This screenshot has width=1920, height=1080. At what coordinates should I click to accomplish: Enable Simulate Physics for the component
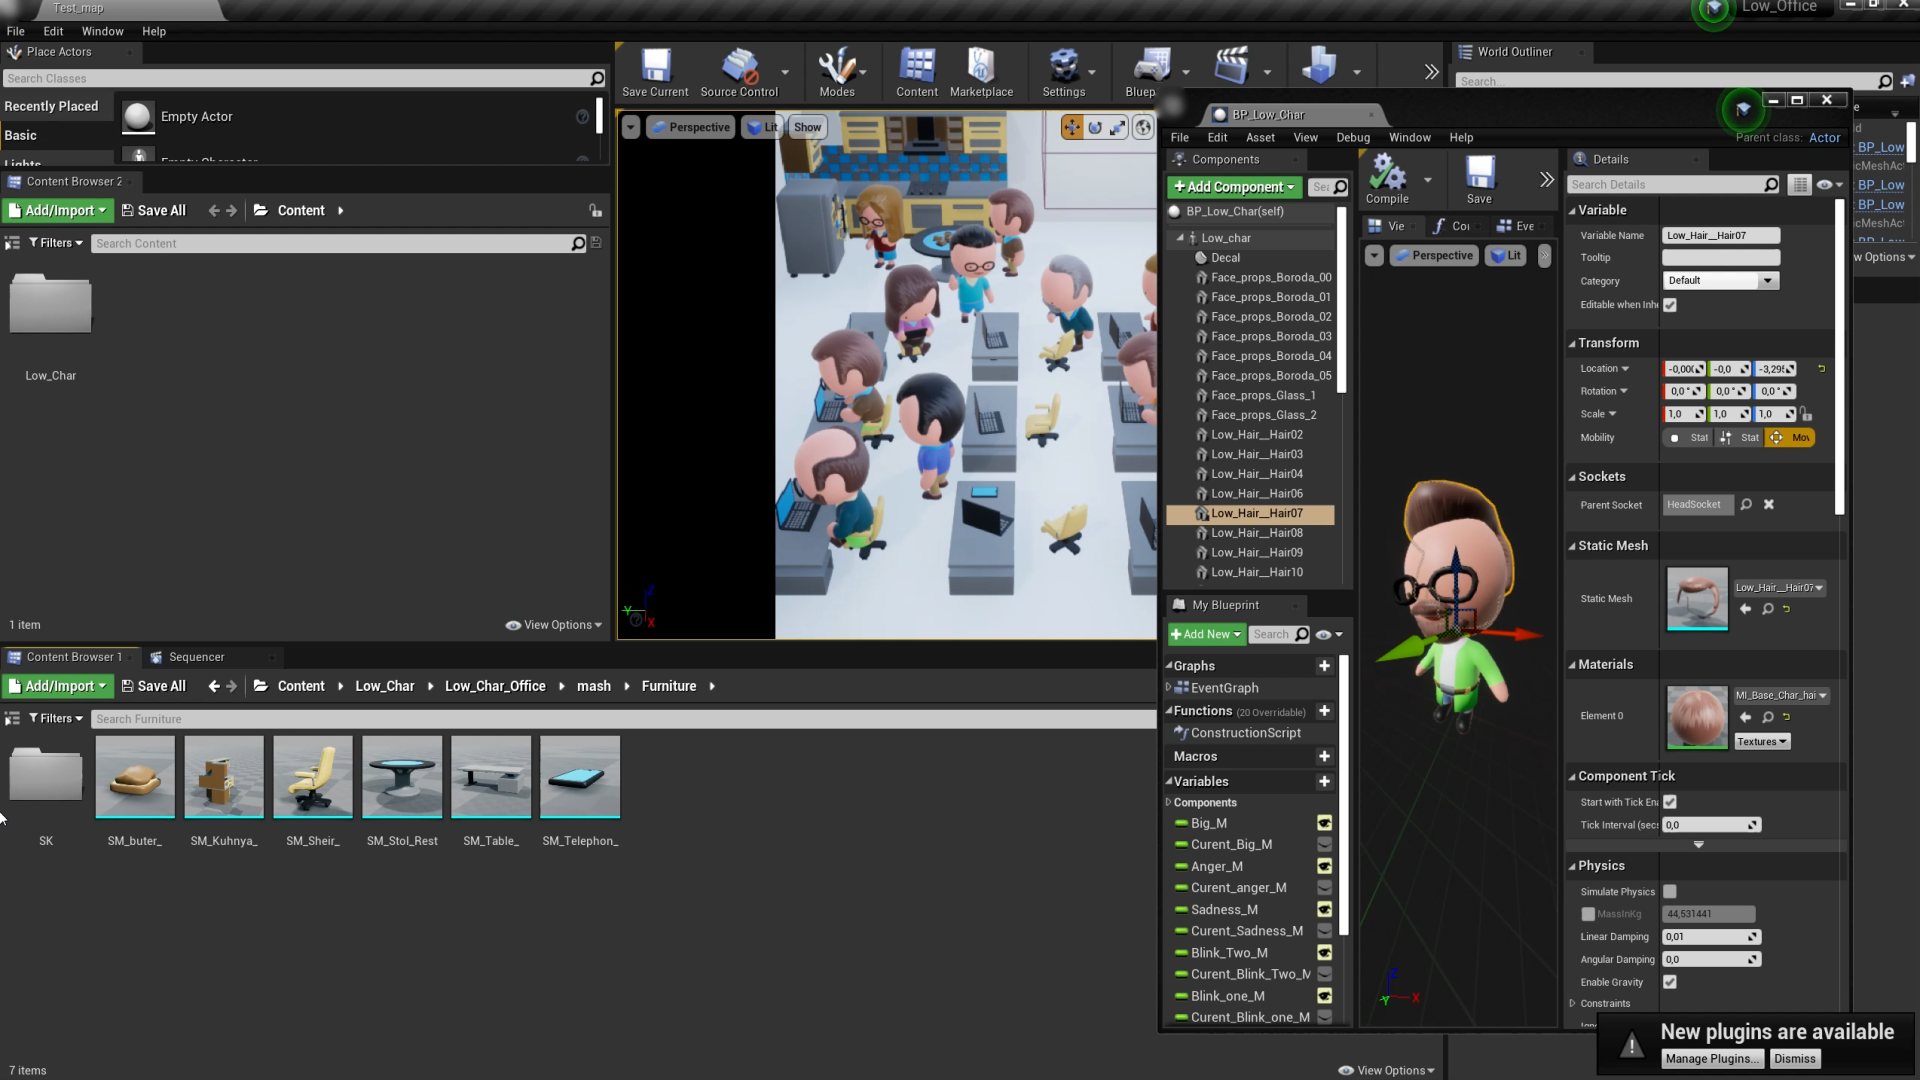1669,891
